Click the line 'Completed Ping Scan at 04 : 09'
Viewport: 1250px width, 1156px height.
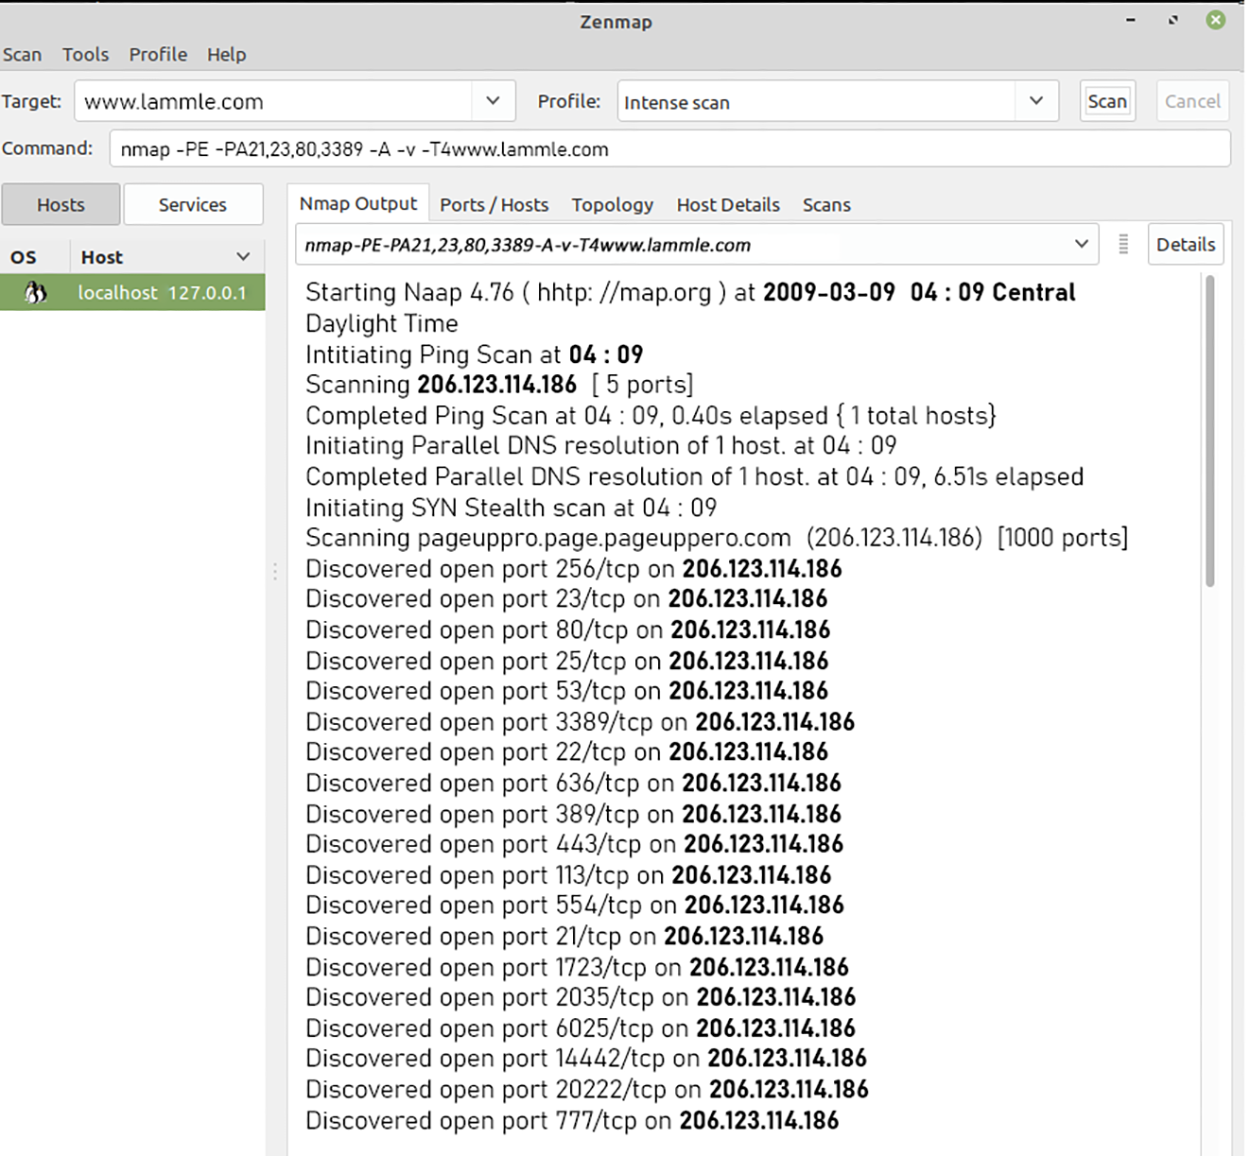651,416
